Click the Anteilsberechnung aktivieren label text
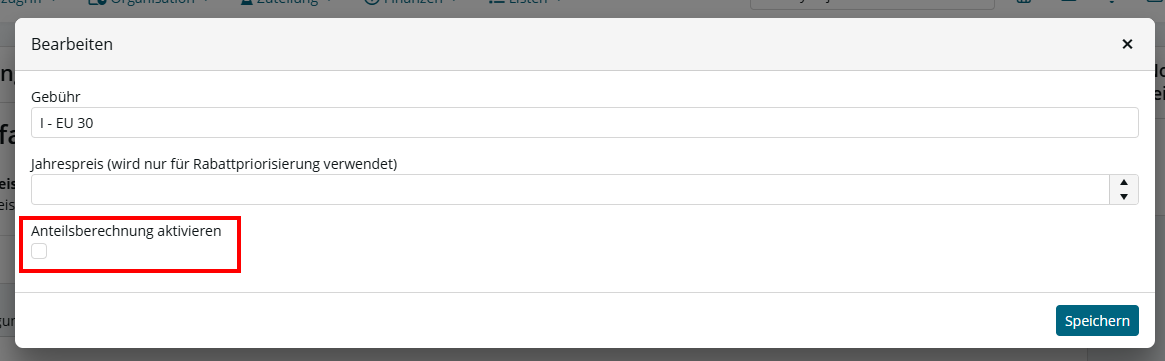The width and height of the screenshot is (1165, 361). (x=126, y=231)
